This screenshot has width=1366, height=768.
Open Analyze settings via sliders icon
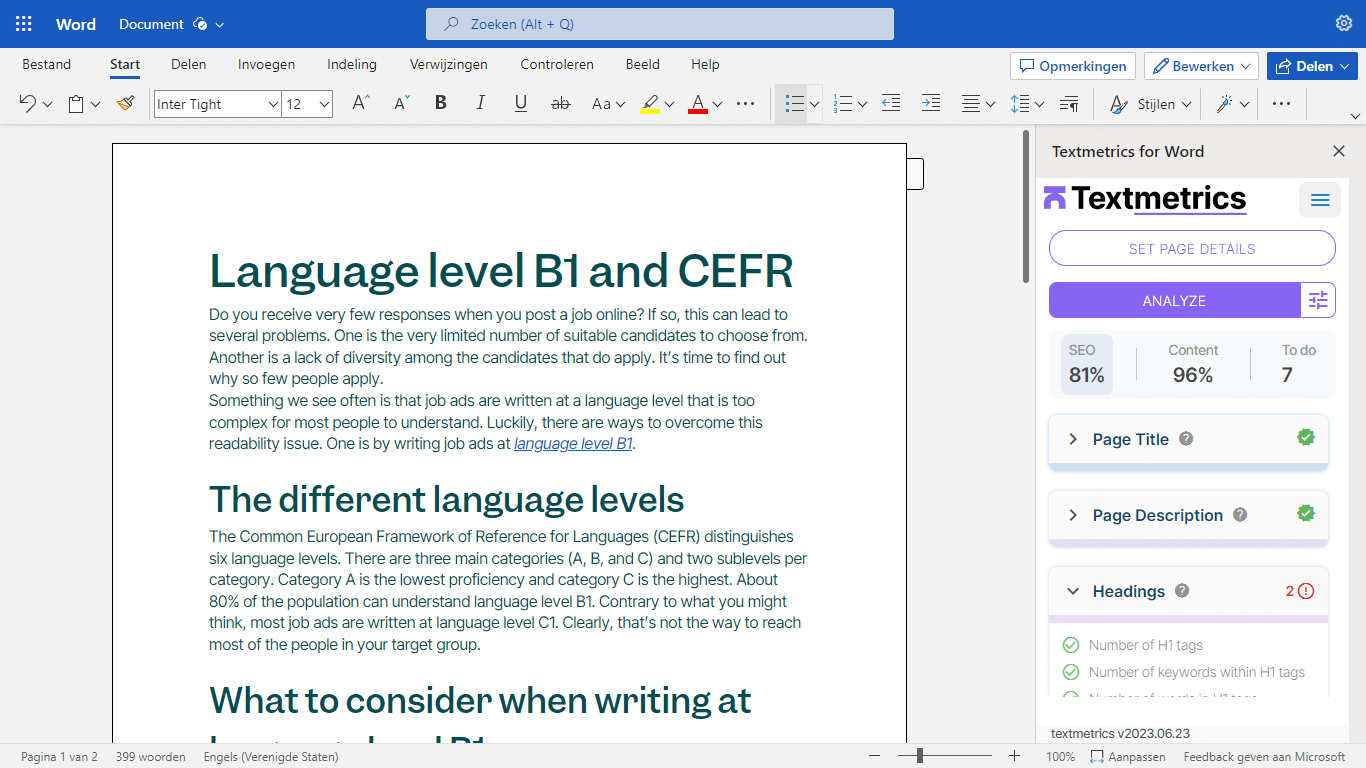(1318, 300)
